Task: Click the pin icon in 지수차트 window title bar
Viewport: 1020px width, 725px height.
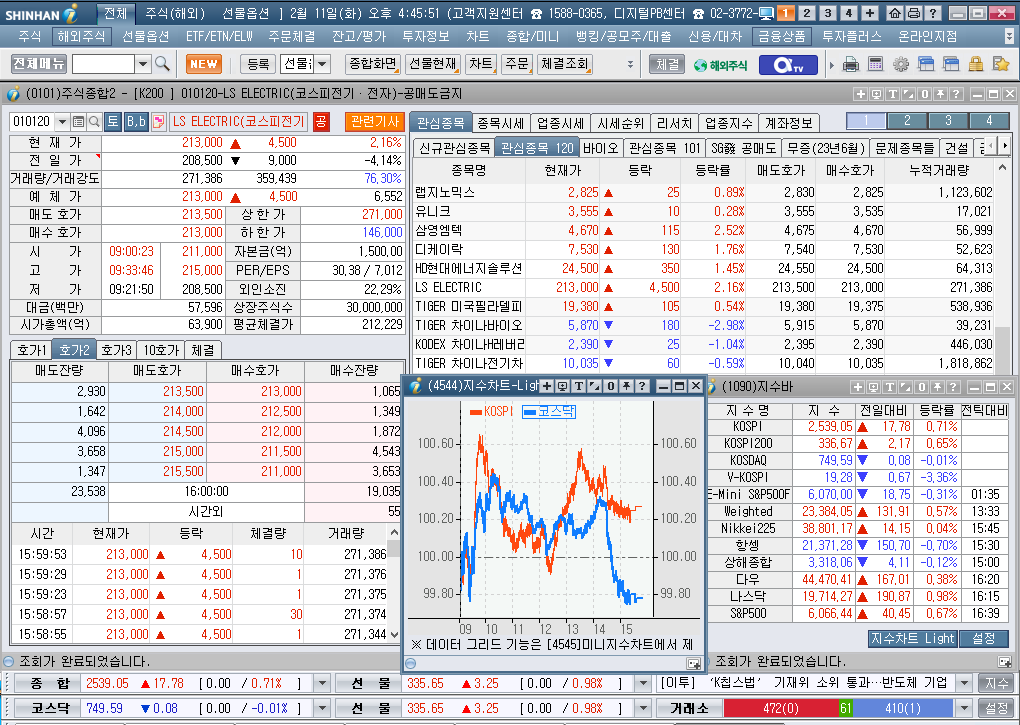Action: (x=626, y=386)
